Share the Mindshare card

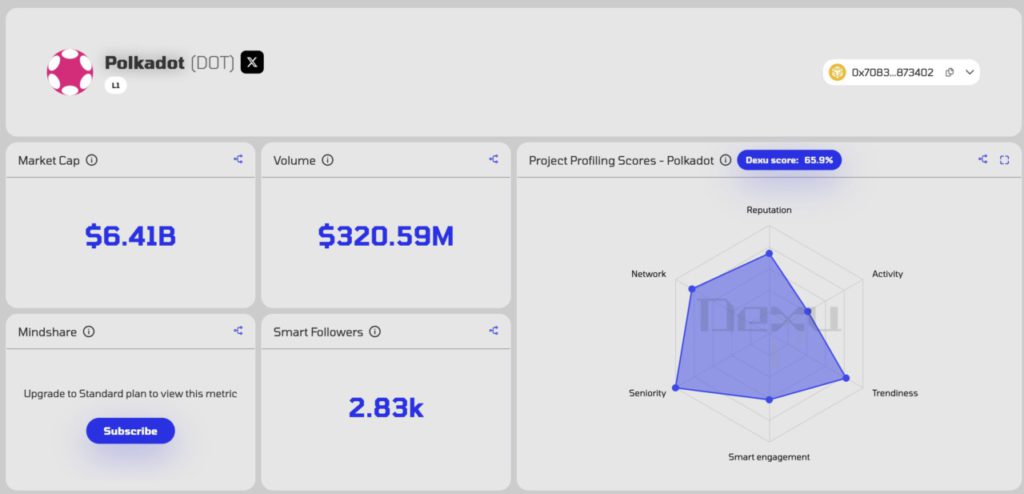(238, 331)
